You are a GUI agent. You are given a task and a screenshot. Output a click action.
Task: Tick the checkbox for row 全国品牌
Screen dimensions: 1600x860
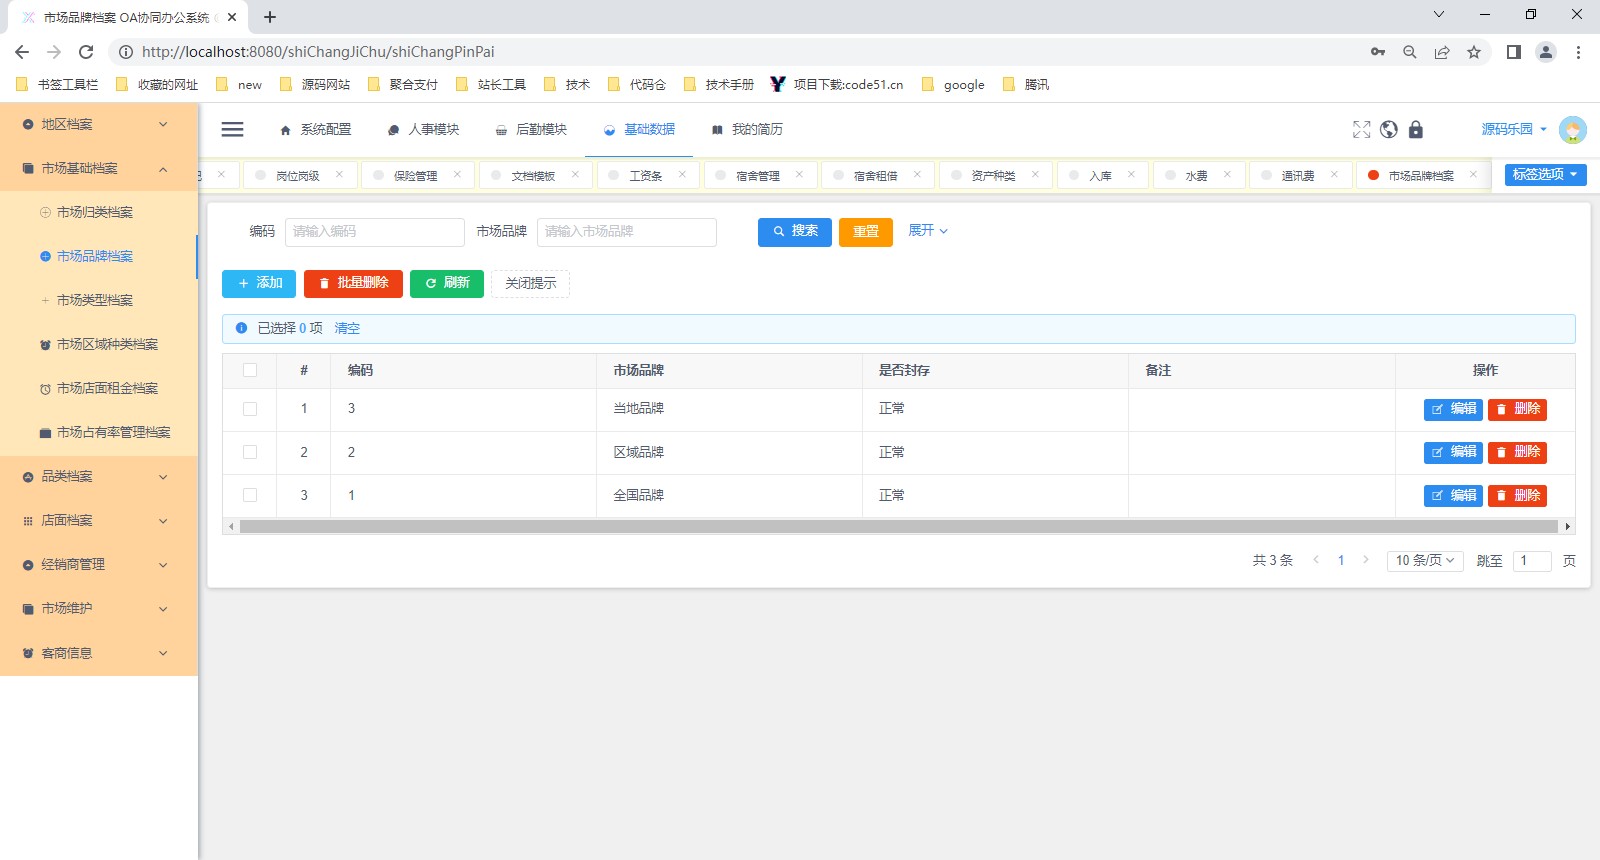(x=250, y=495)
